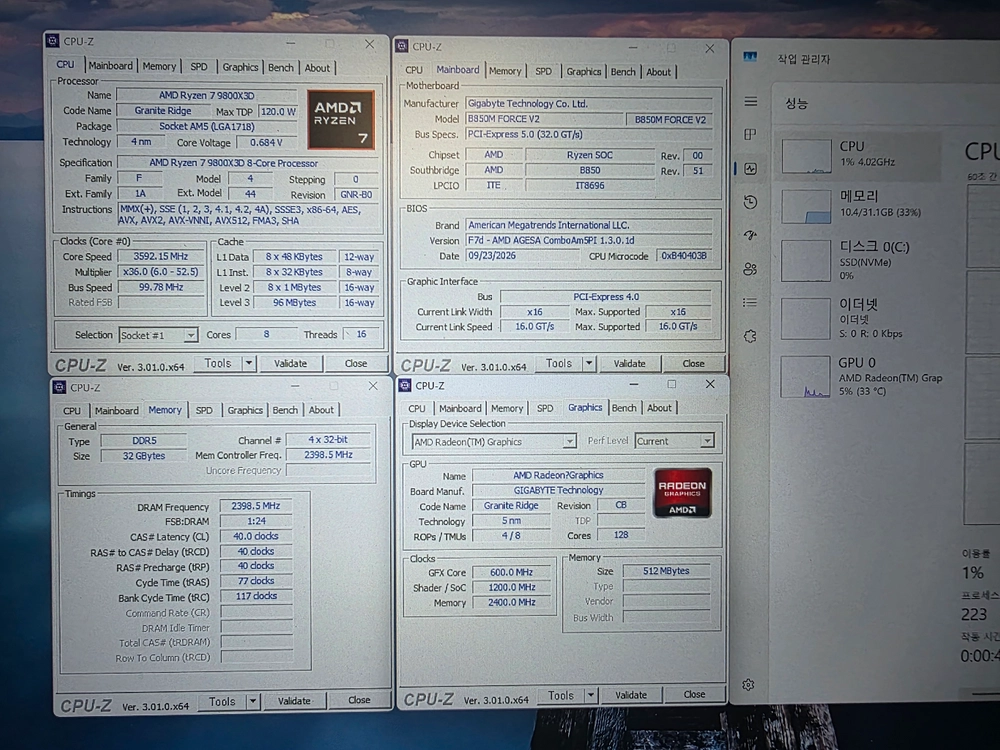
Task: Click Close button in the Memory window
Action: click(x=359, y=700)
